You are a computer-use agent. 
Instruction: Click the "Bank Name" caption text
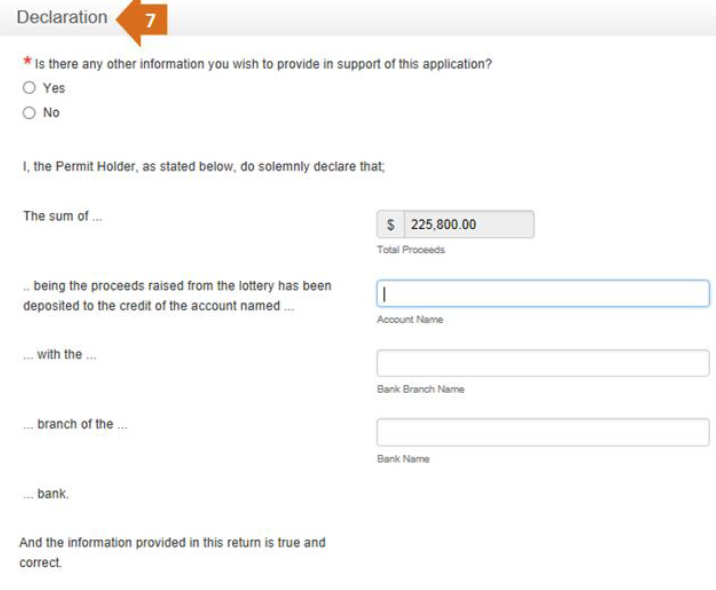[x=403, y=459]
